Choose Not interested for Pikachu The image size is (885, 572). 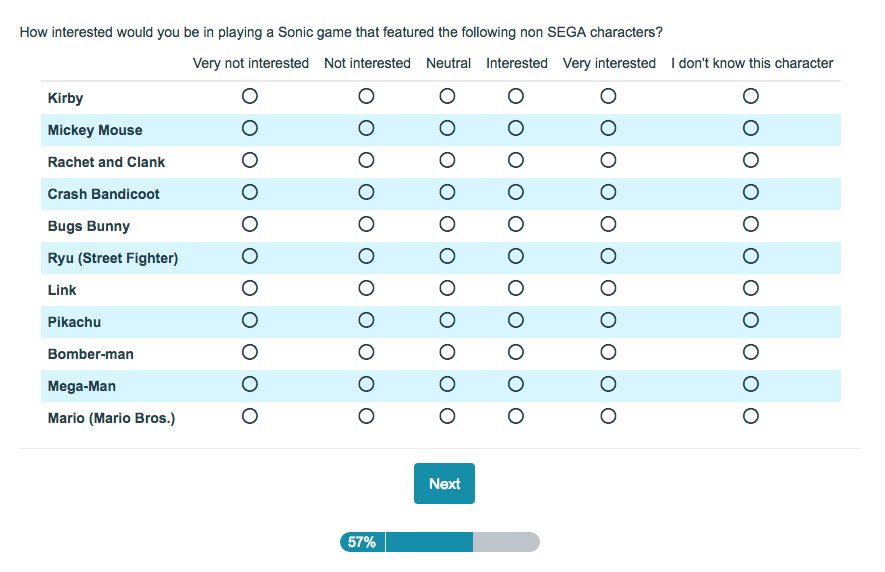[x=366, y=320]
